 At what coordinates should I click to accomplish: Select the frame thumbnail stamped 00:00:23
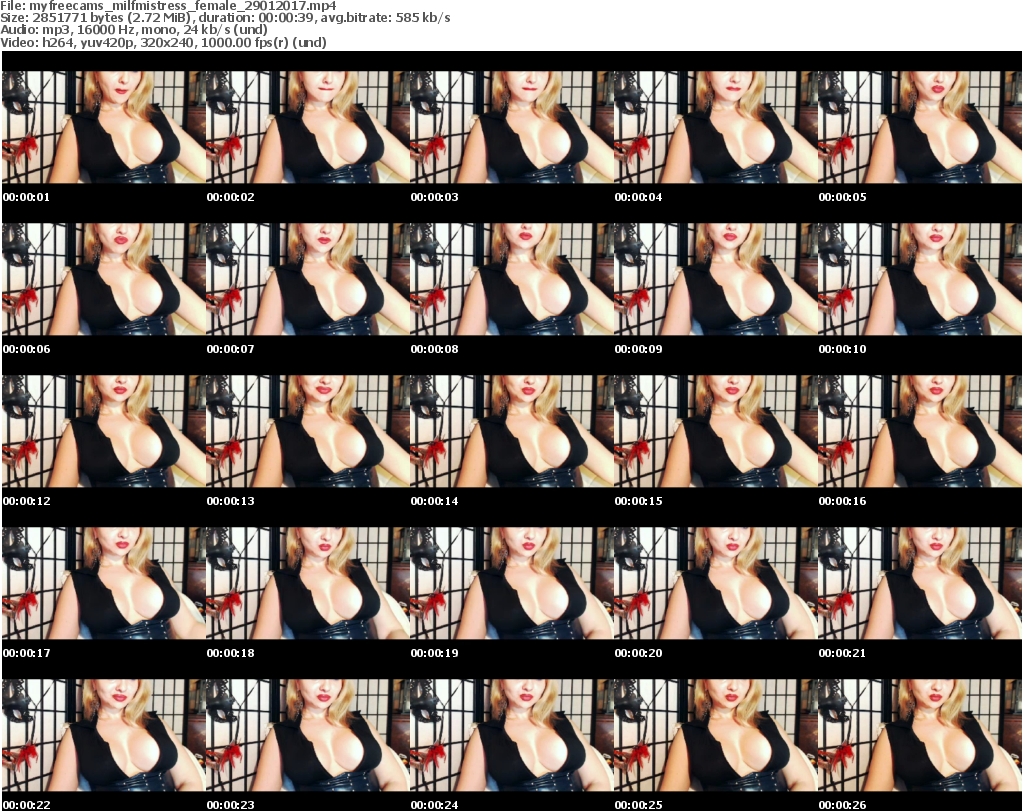pos(308,735)
